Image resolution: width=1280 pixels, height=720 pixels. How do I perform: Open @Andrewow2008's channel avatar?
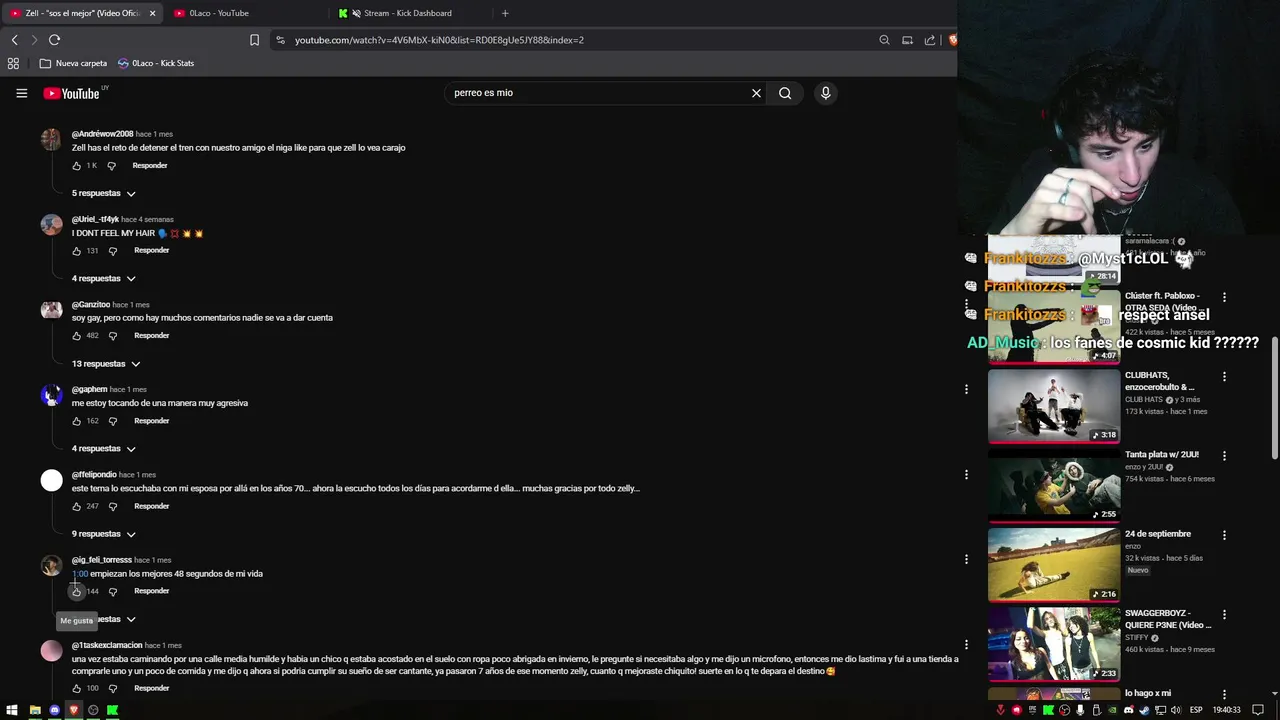[x=51, y=139]
